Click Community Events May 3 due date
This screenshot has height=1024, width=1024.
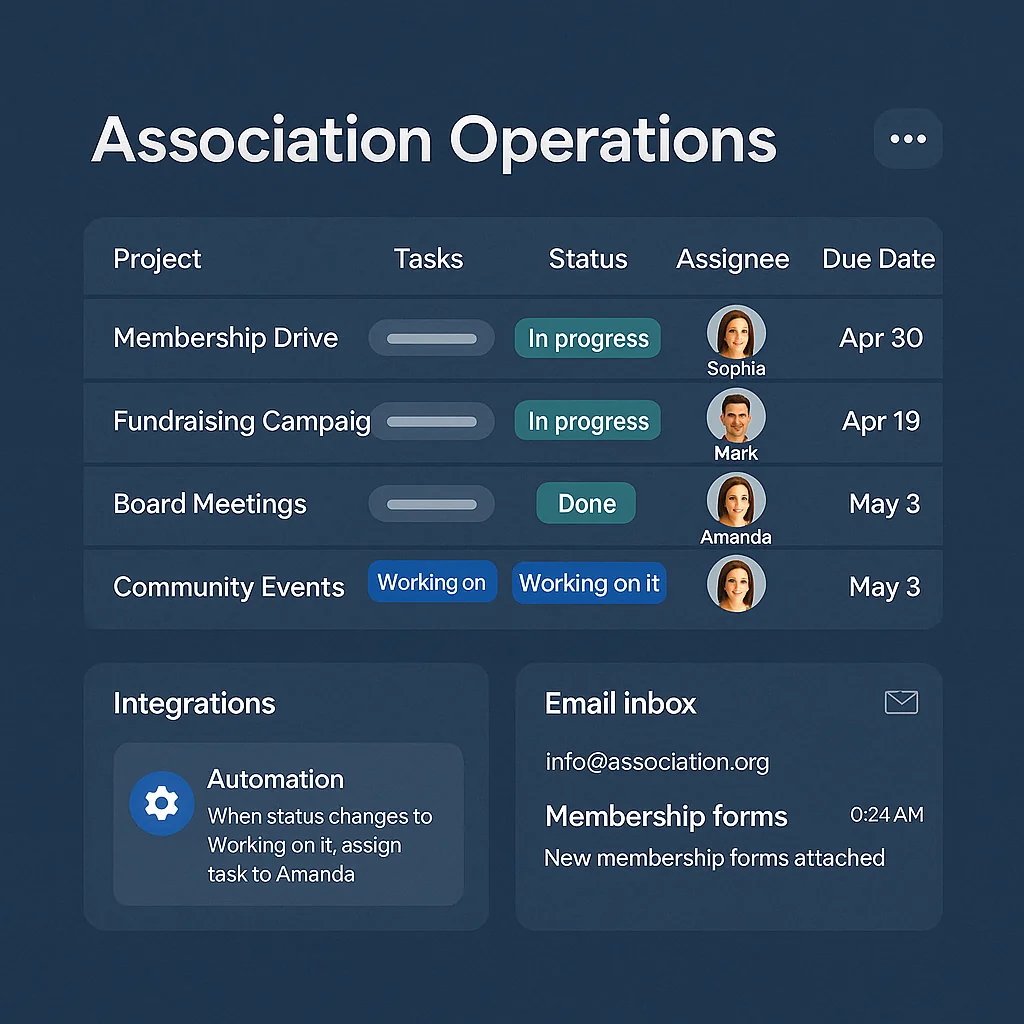[884, 587]
